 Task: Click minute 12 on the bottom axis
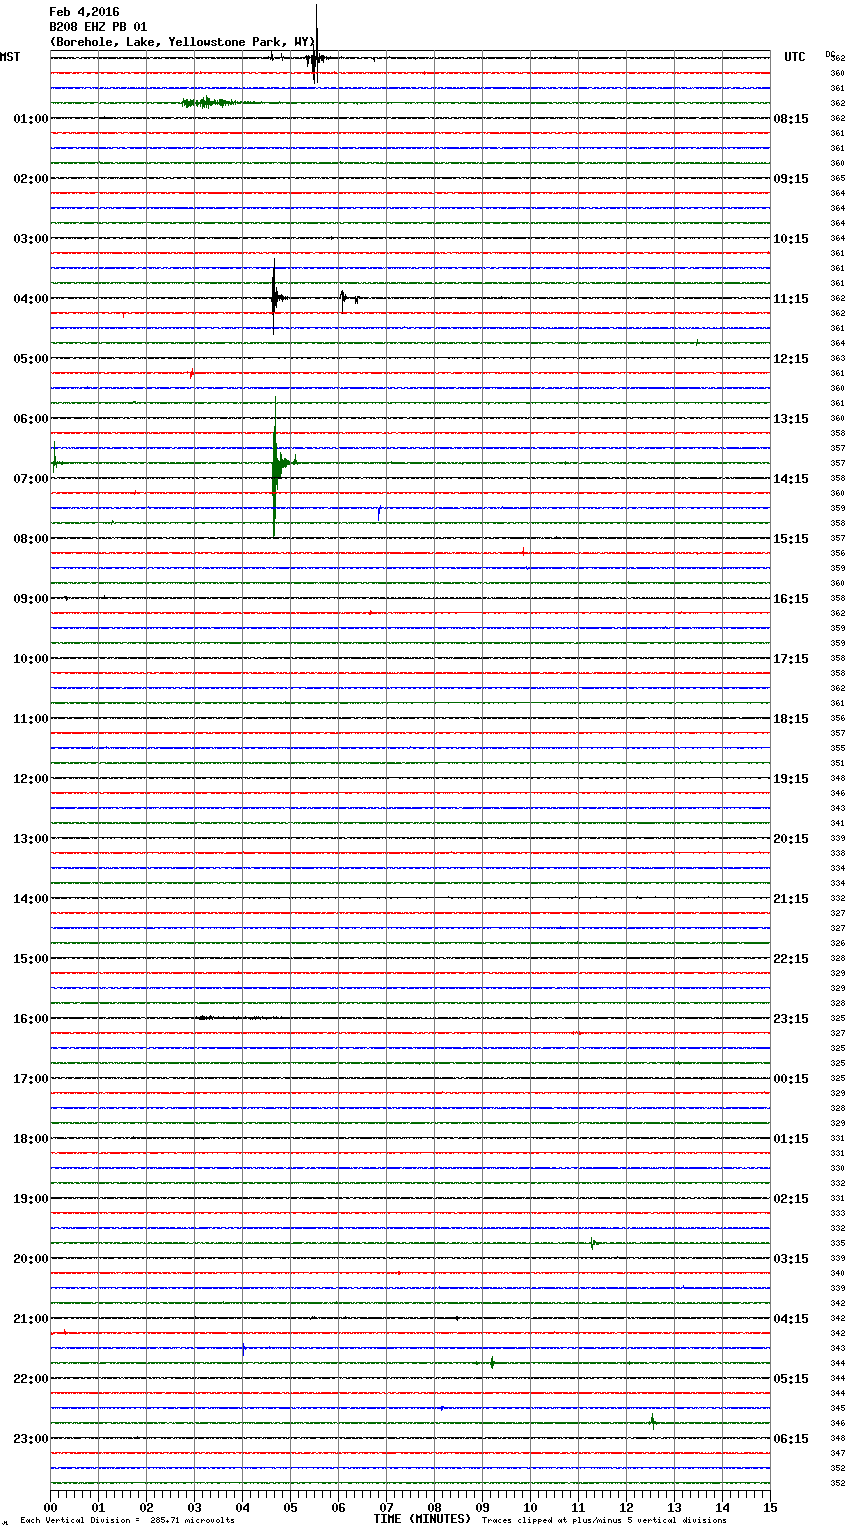click(x=626, y=1507)
